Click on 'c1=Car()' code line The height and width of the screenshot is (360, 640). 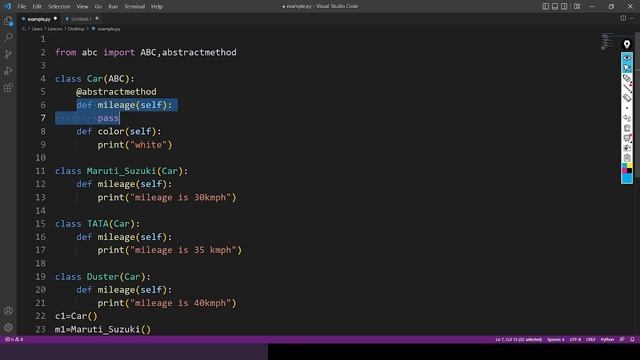tap(76, 316)
